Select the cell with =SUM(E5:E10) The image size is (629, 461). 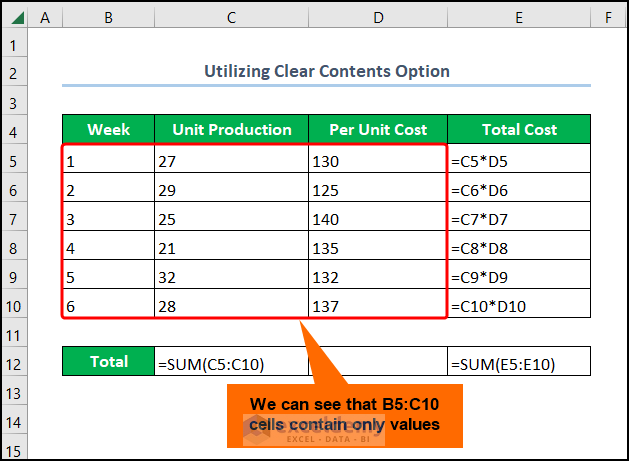(519, 362)
